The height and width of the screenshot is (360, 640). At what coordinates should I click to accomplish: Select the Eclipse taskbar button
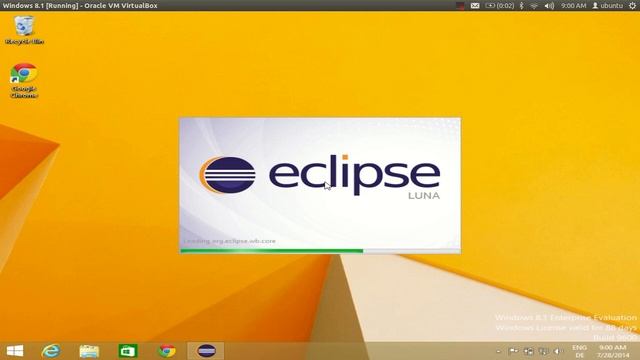pos(206,351)
